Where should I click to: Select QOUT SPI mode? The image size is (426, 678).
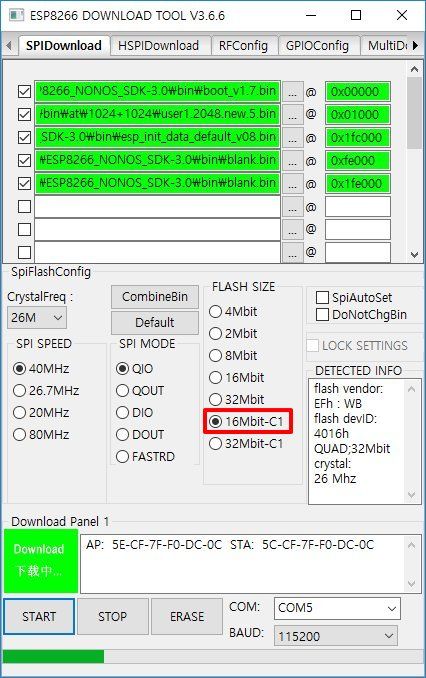(x=141, y=391)
